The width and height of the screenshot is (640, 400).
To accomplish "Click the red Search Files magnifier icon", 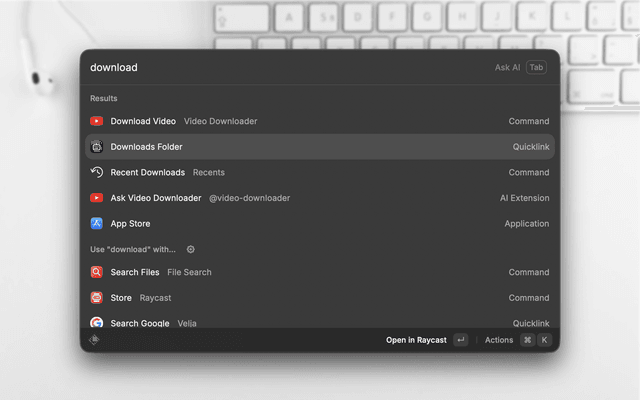I will pyautogui.click(x=97, y=272).
